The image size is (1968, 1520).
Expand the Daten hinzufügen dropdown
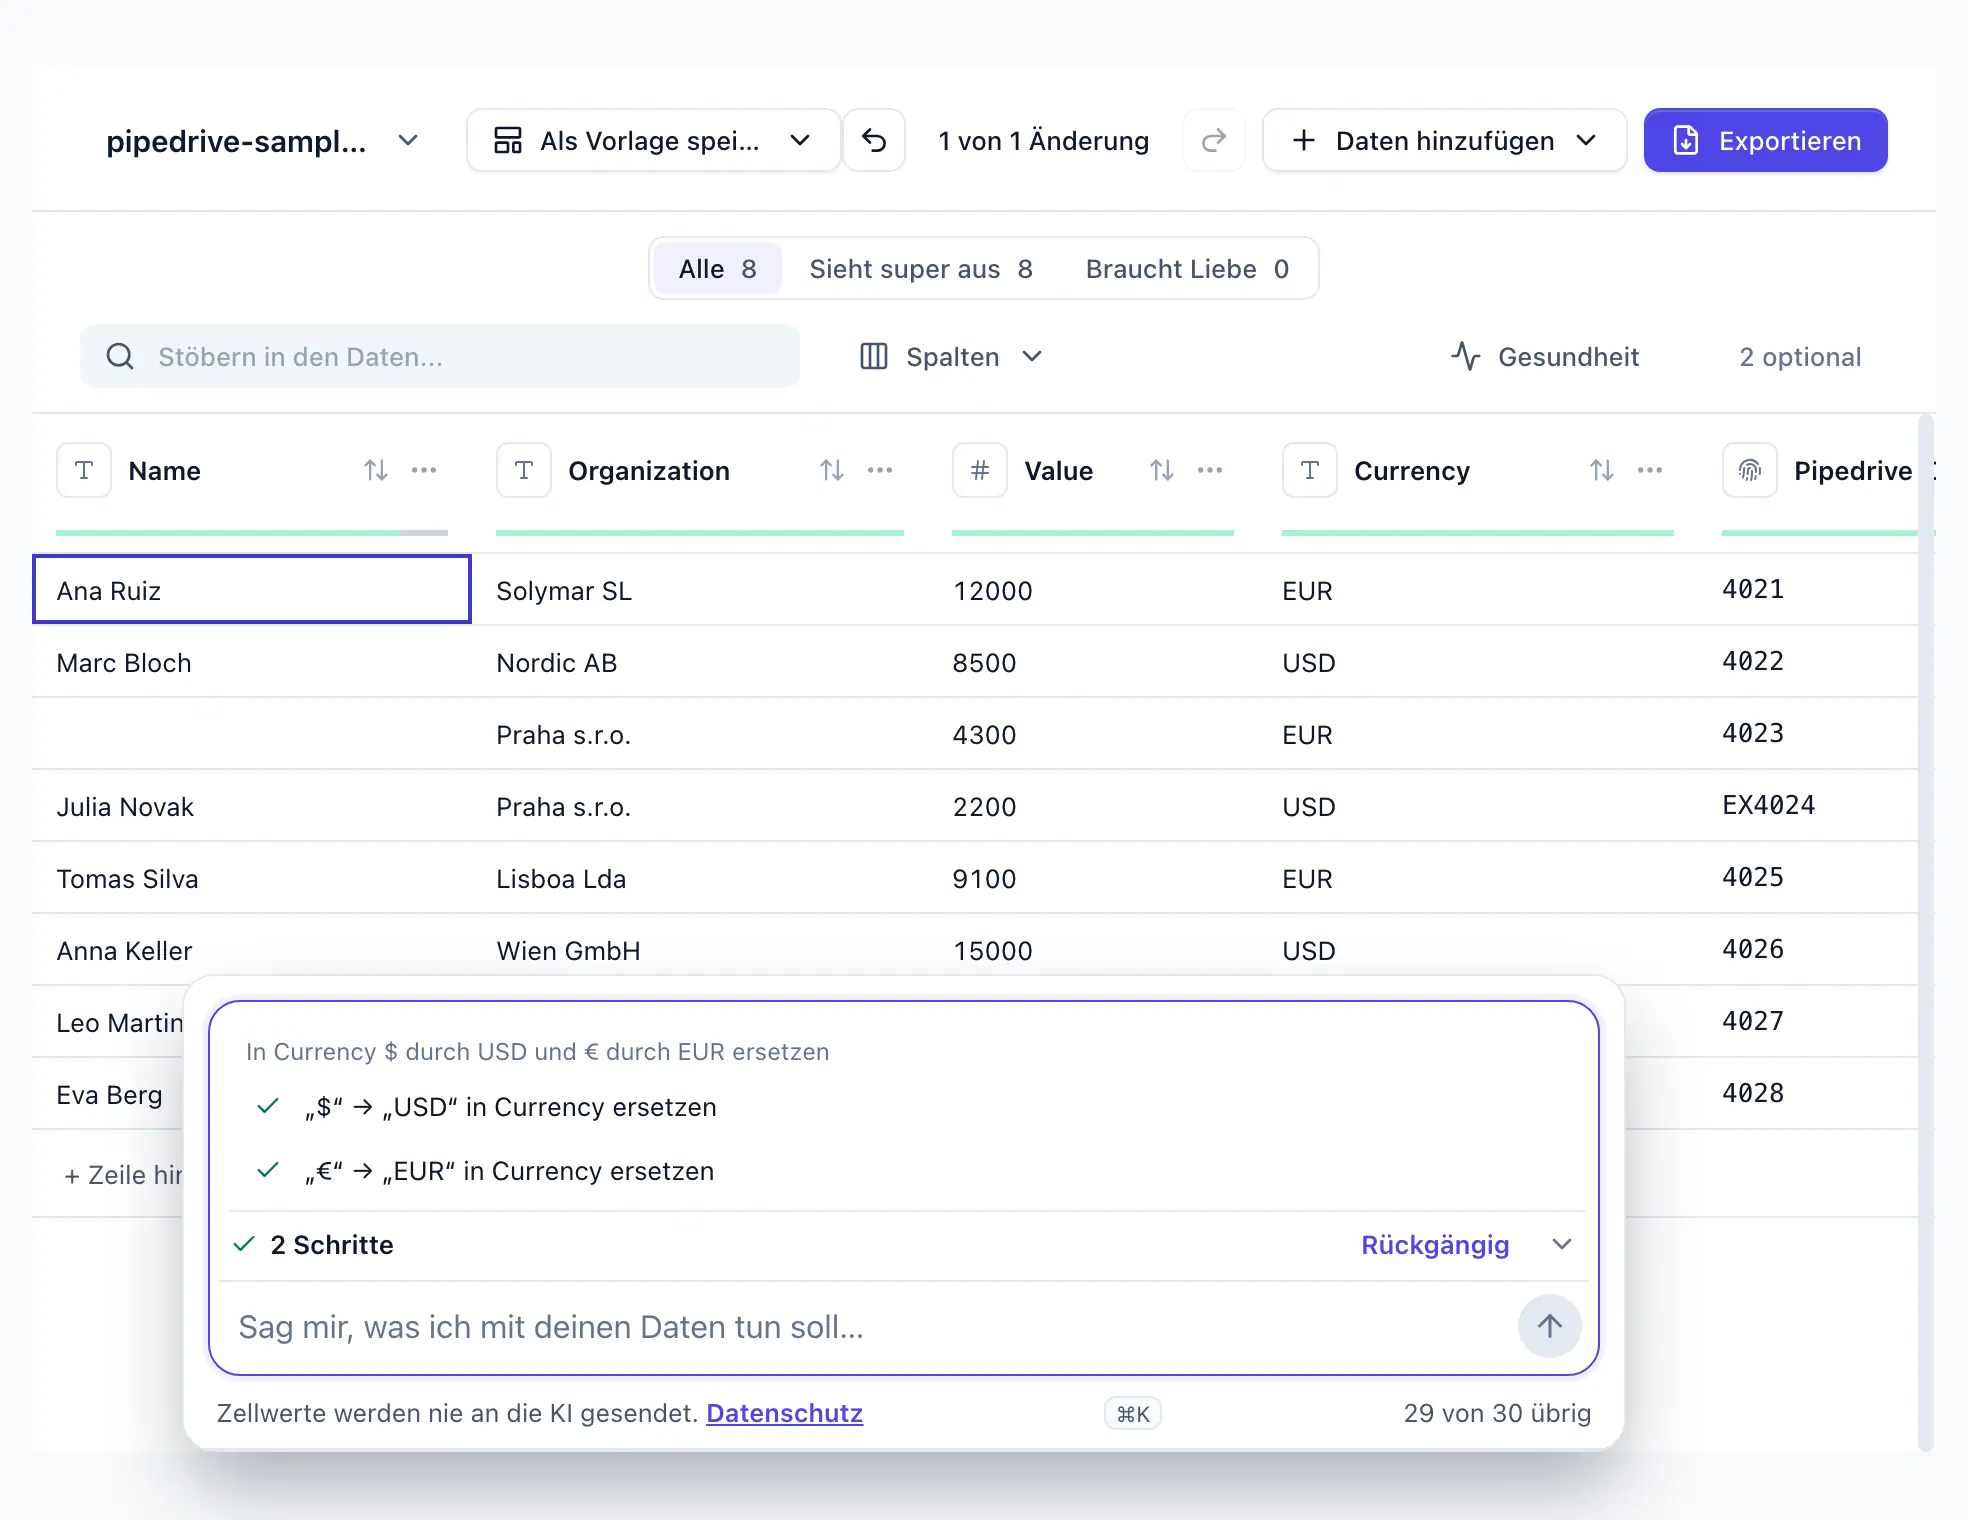[x=1444, y=141]
